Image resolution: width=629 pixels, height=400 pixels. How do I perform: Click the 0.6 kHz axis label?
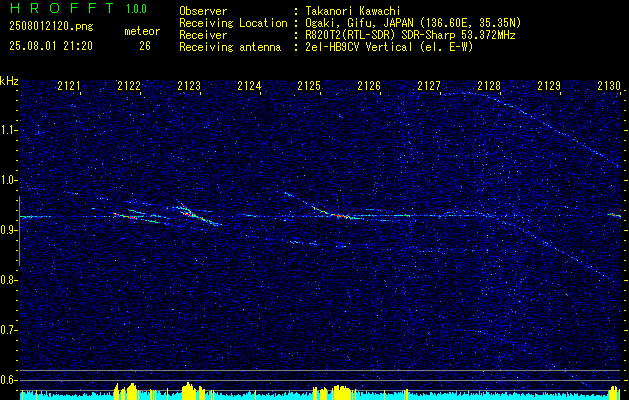(x=8, y=380)
